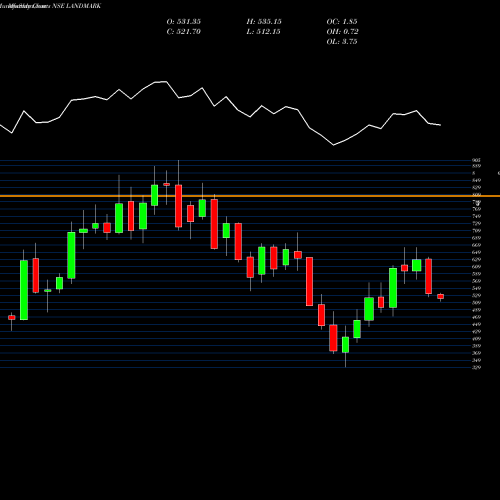Click the 469 price axis label

point(477,317)
